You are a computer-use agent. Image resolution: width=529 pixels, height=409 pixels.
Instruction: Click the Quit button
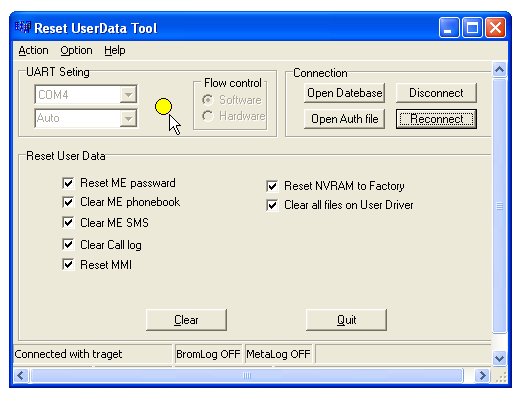click(x=346, y=320)
